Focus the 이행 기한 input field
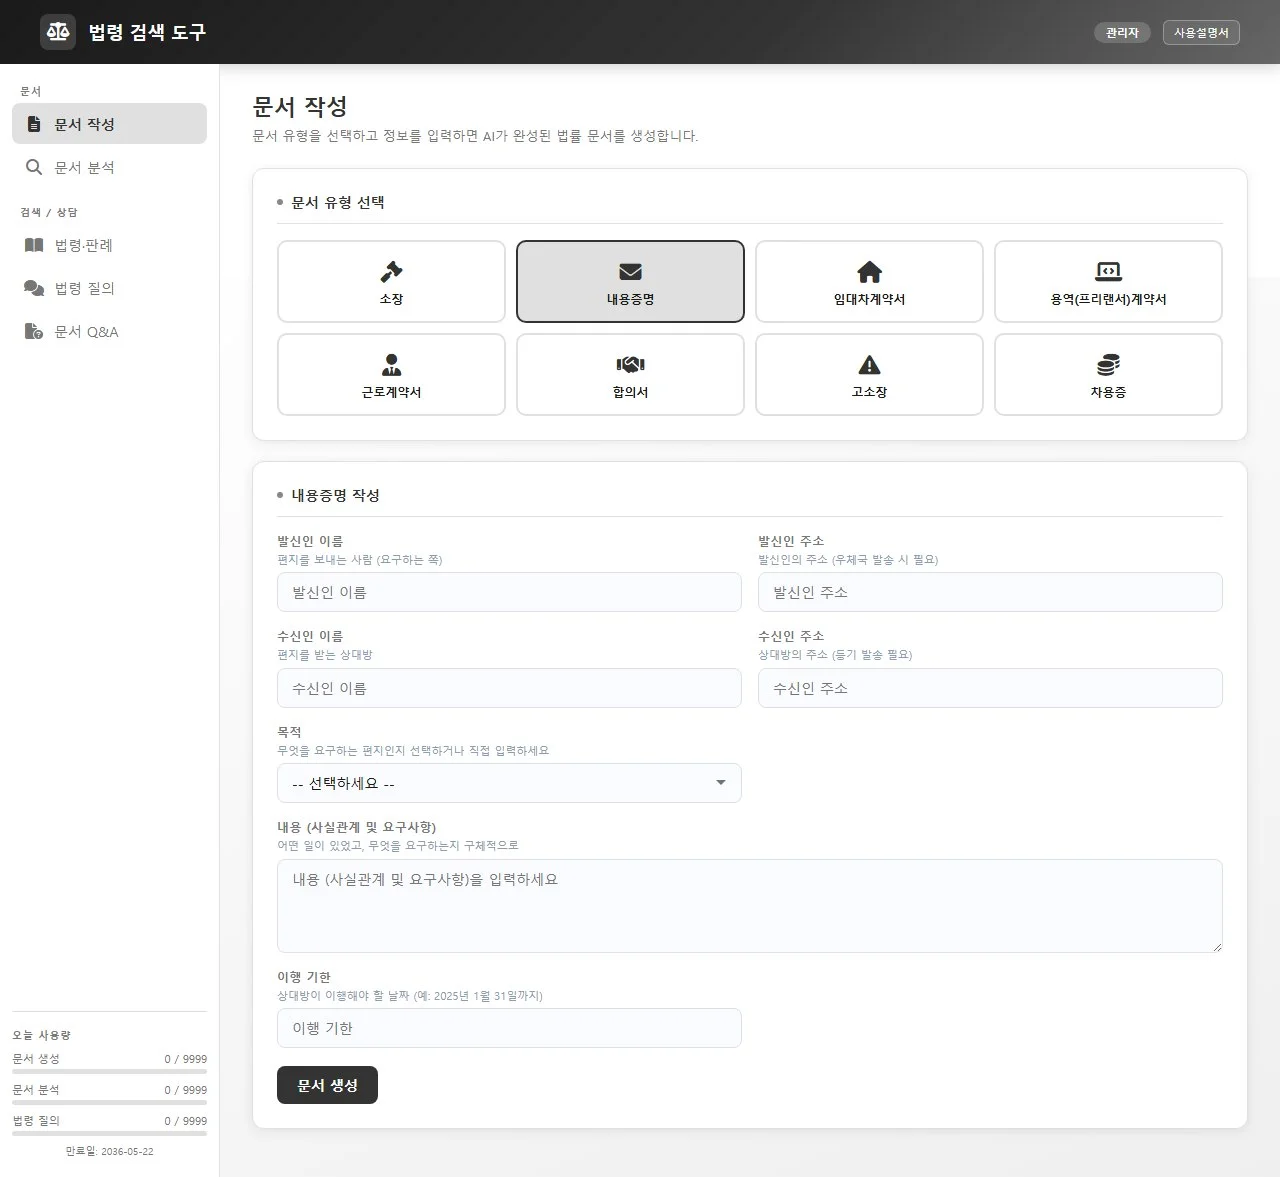This screenshot has height=1177, width=1280. (509, 1028)
